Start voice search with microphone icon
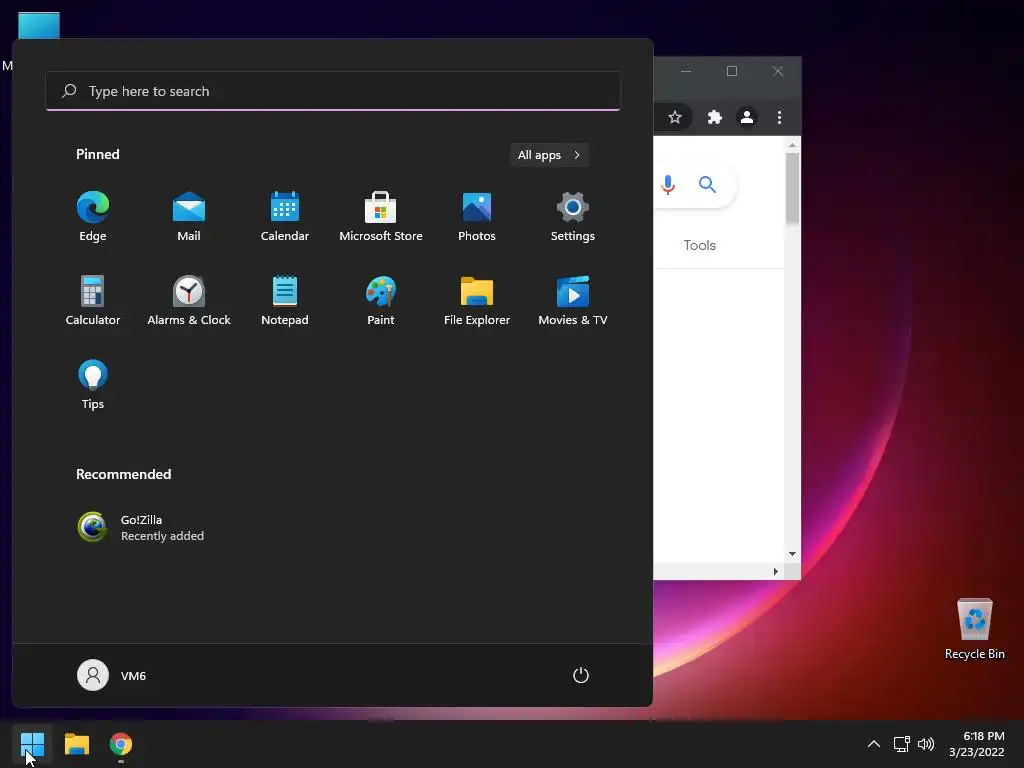The height and width of the screenshot is (768, 1024). [x=667, y=185]
